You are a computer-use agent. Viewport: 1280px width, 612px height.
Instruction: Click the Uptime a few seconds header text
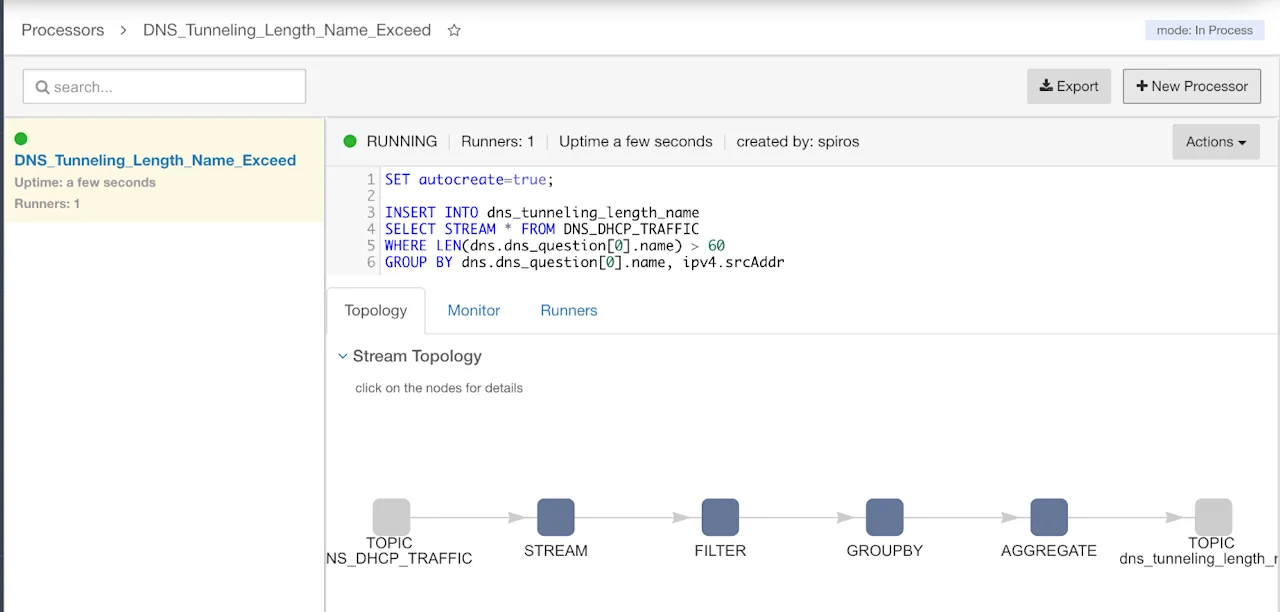[x=636, y=141]
